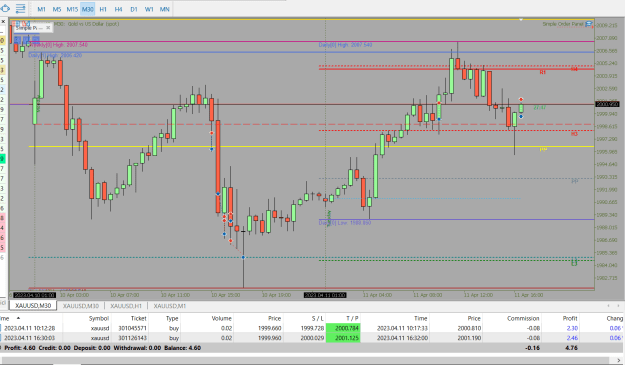
Task: Sort history by T / P column header
Action: click(352, 318)
